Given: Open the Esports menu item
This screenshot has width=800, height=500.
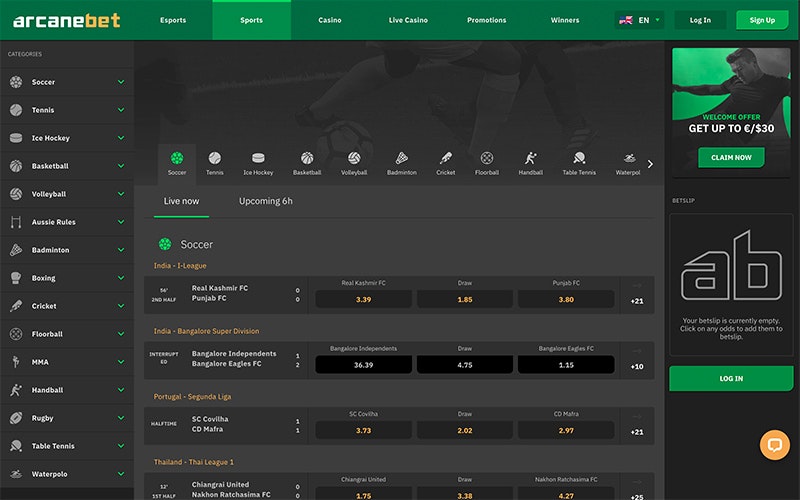Looking at the screenshot, I should pos(173,20).
